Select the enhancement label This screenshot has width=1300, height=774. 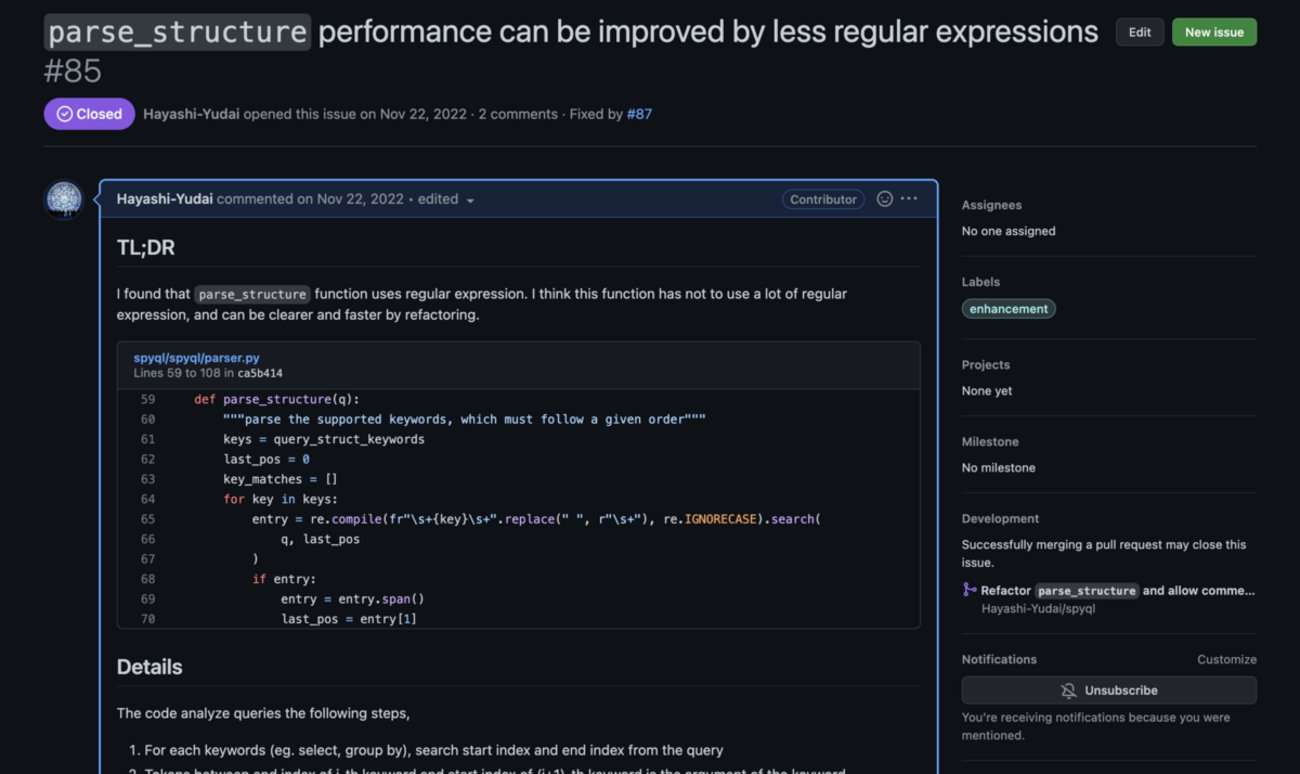(x=1008, y=309)
